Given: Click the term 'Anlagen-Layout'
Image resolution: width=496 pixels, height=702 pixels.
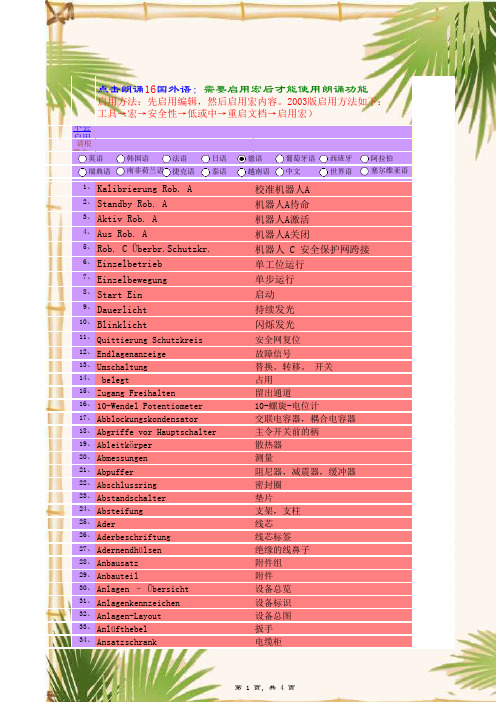Looking at the screenshot, I should point(129,616).
